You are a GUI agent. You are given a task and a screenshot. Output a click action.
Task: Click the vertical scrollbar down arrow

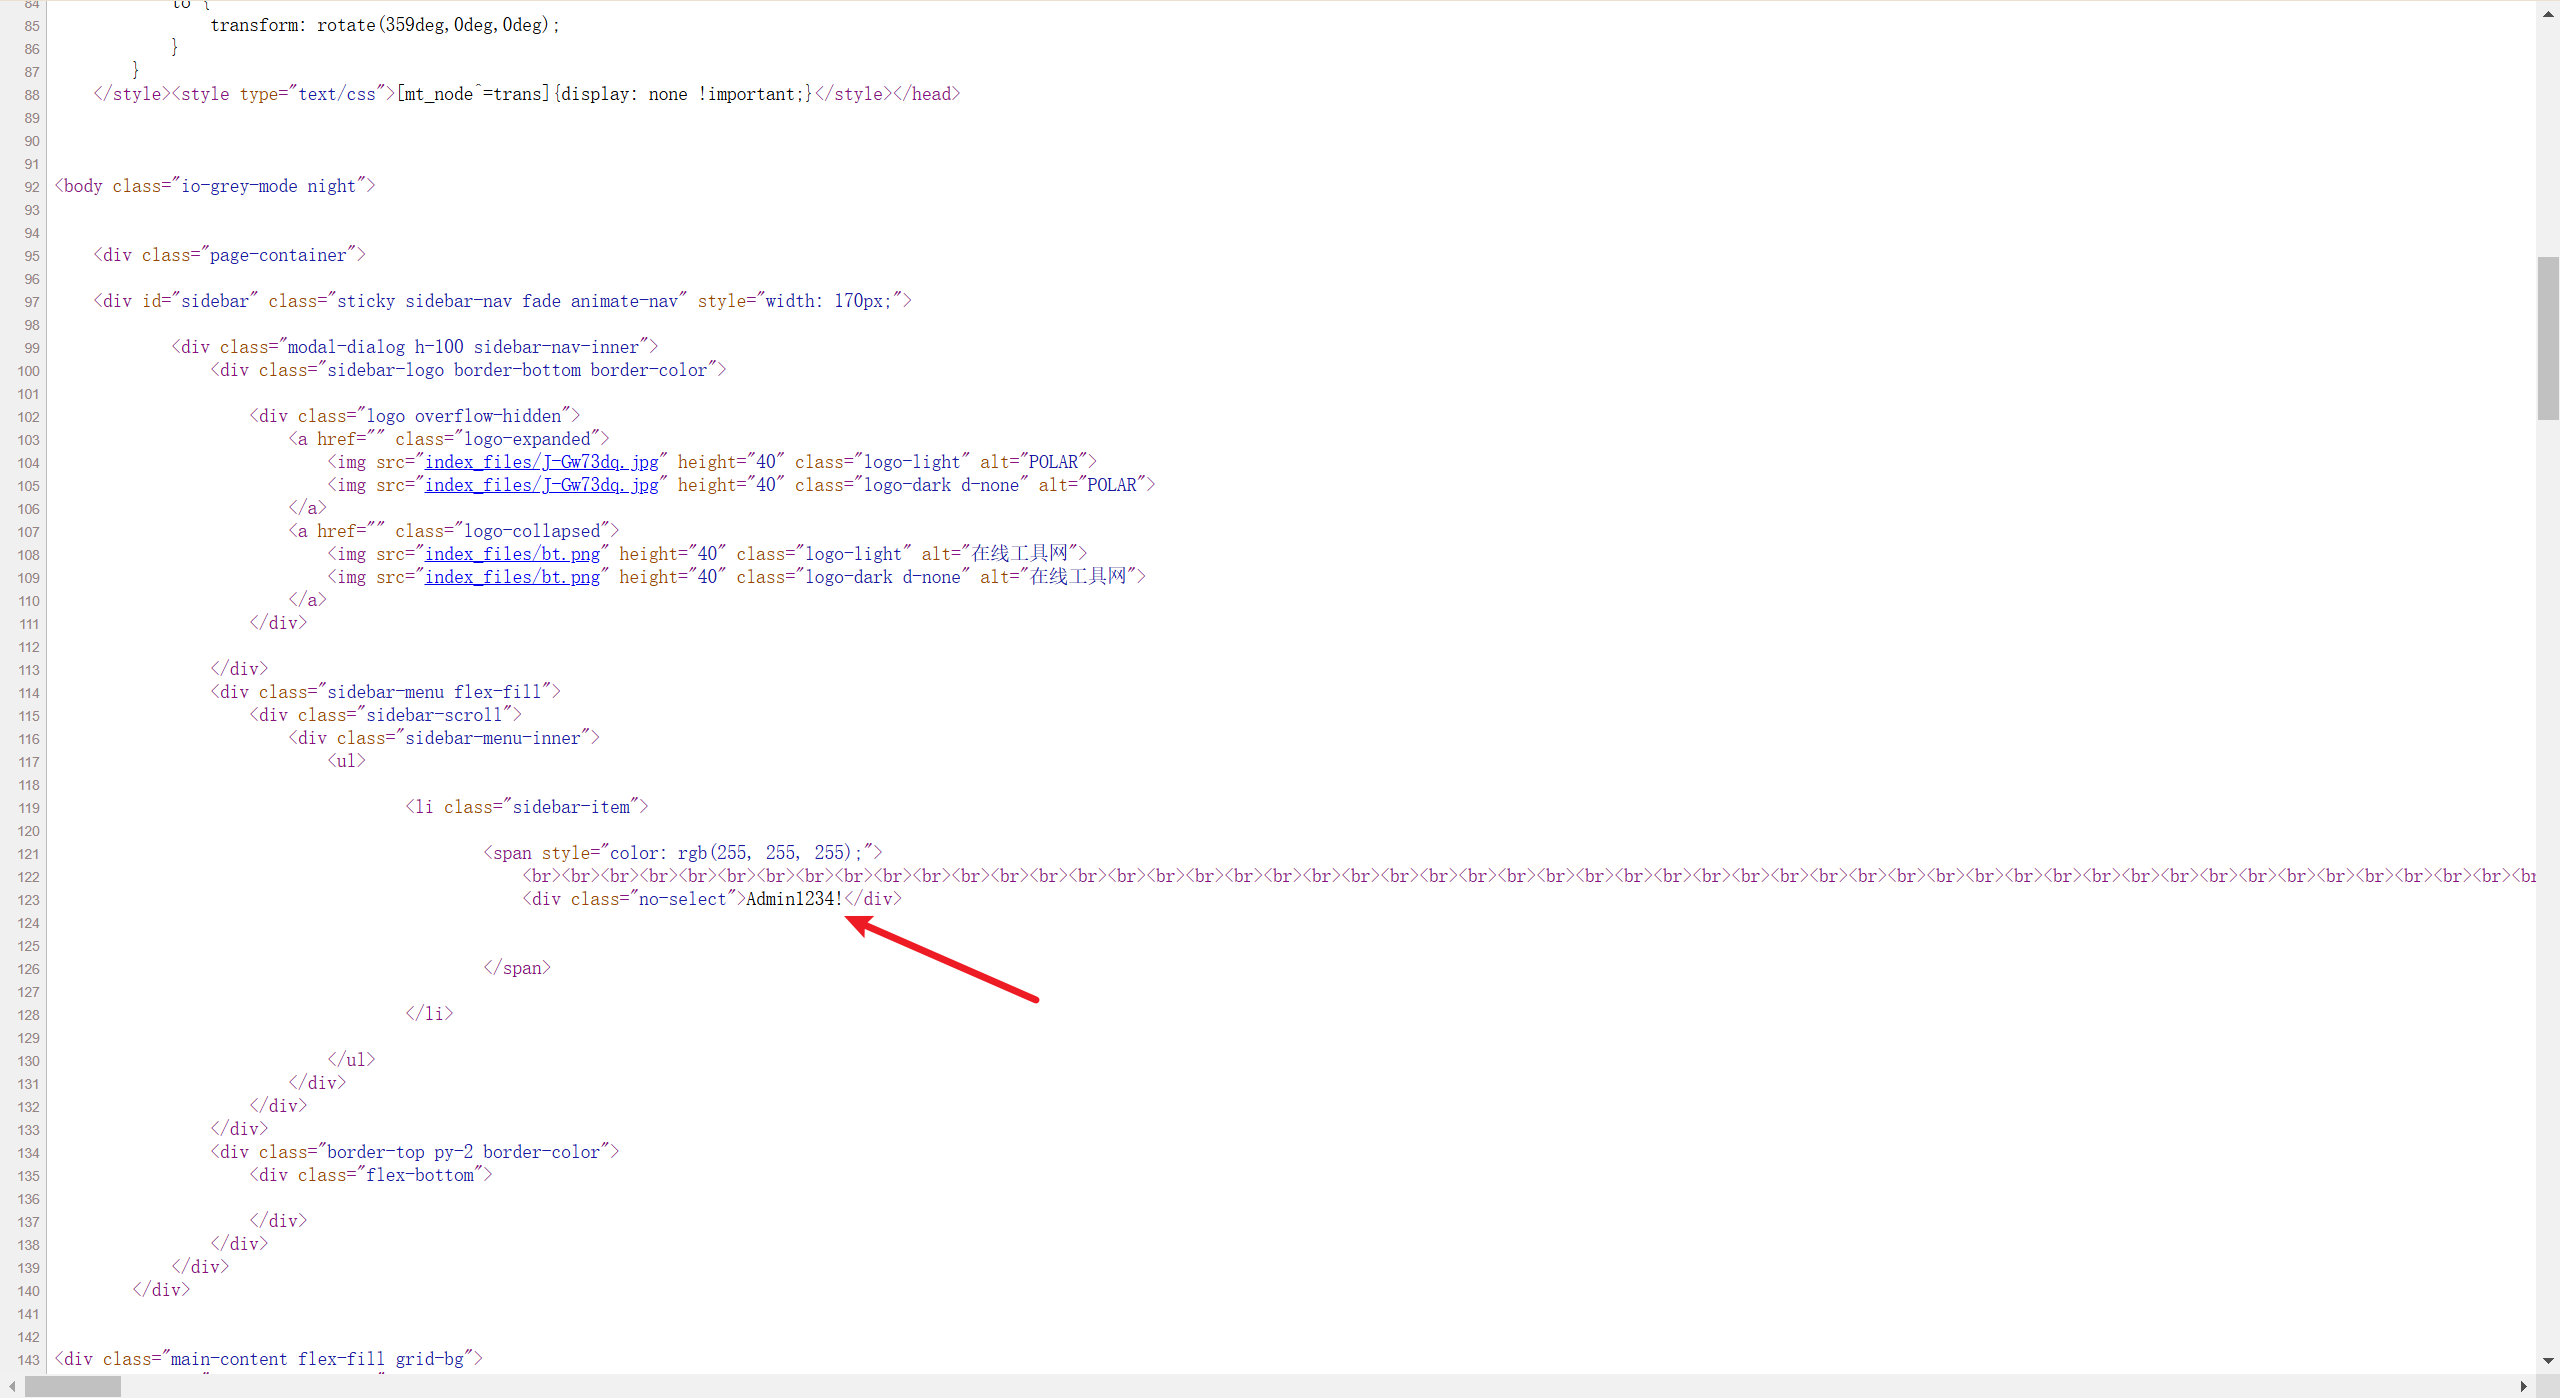[2547, 1361]
